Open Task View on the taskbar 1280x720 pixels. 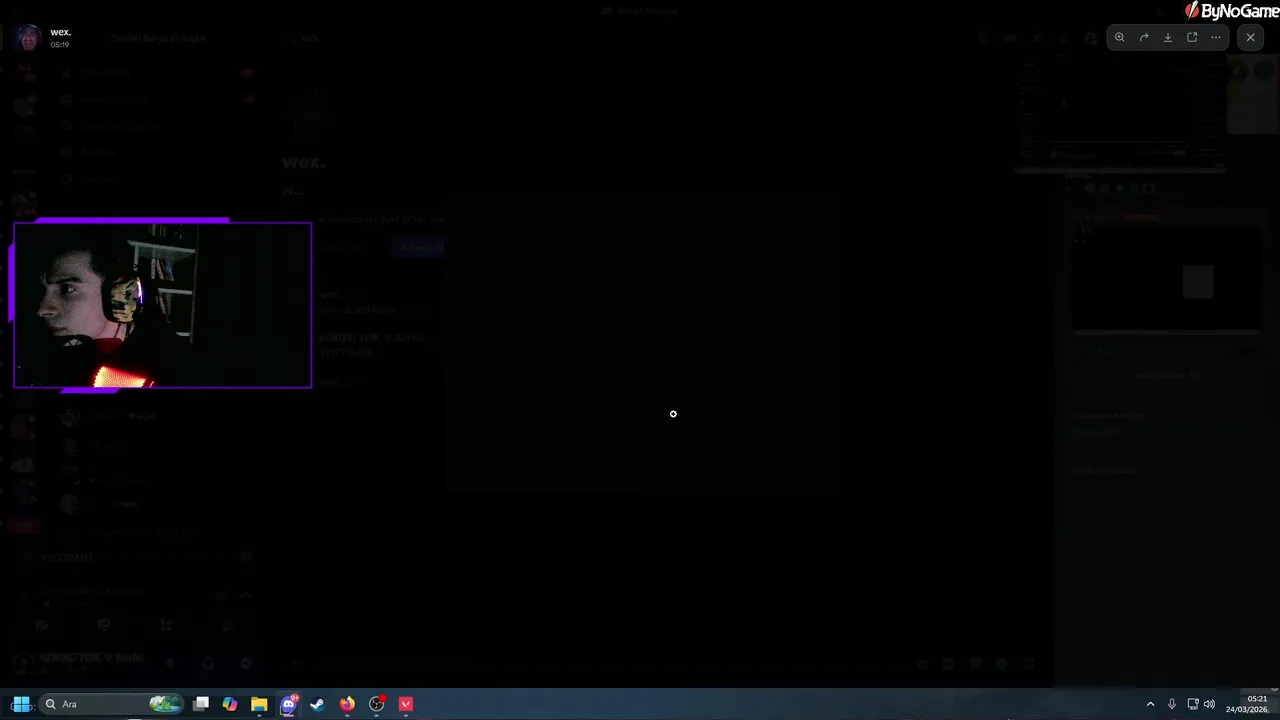click(201, 704)
